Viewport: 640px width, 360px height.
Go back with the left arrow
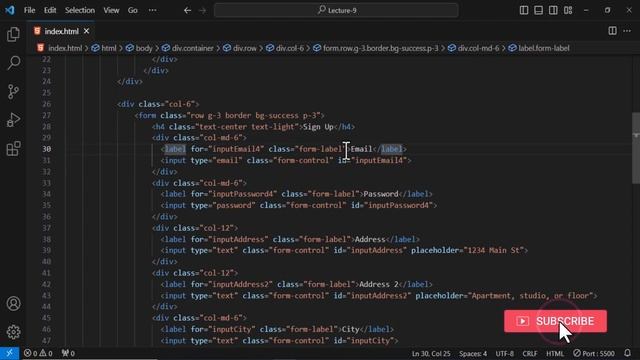click(x=187, y=10)
